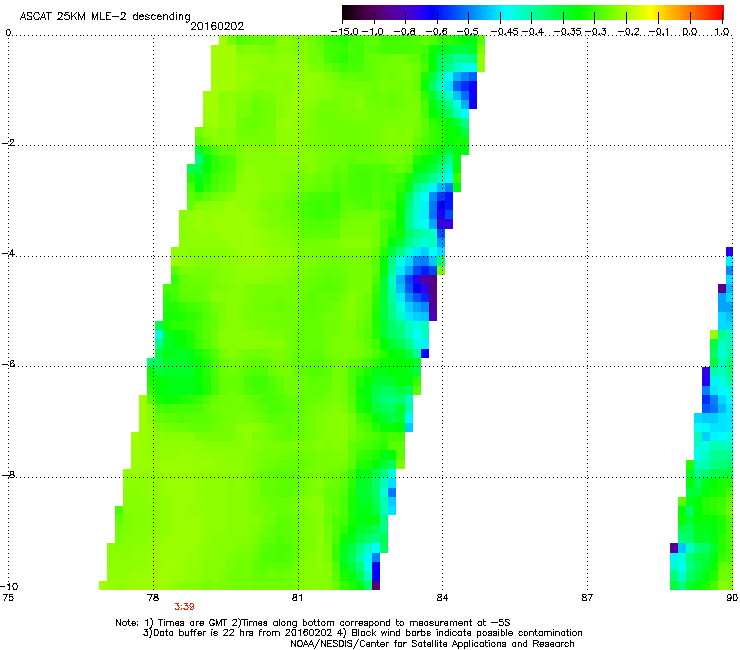Click the color bar label '-0.2'
740x650 pixels.
click(x=629, y=32)
